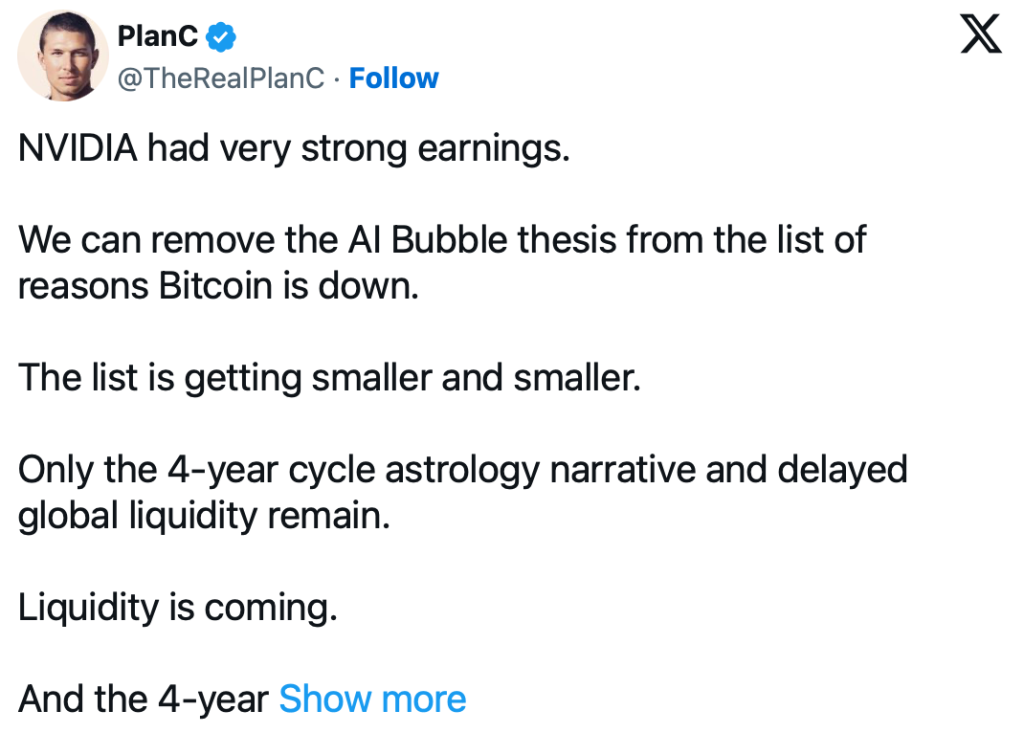
Task: Follow the PlanC account
Action: (393, 78)
